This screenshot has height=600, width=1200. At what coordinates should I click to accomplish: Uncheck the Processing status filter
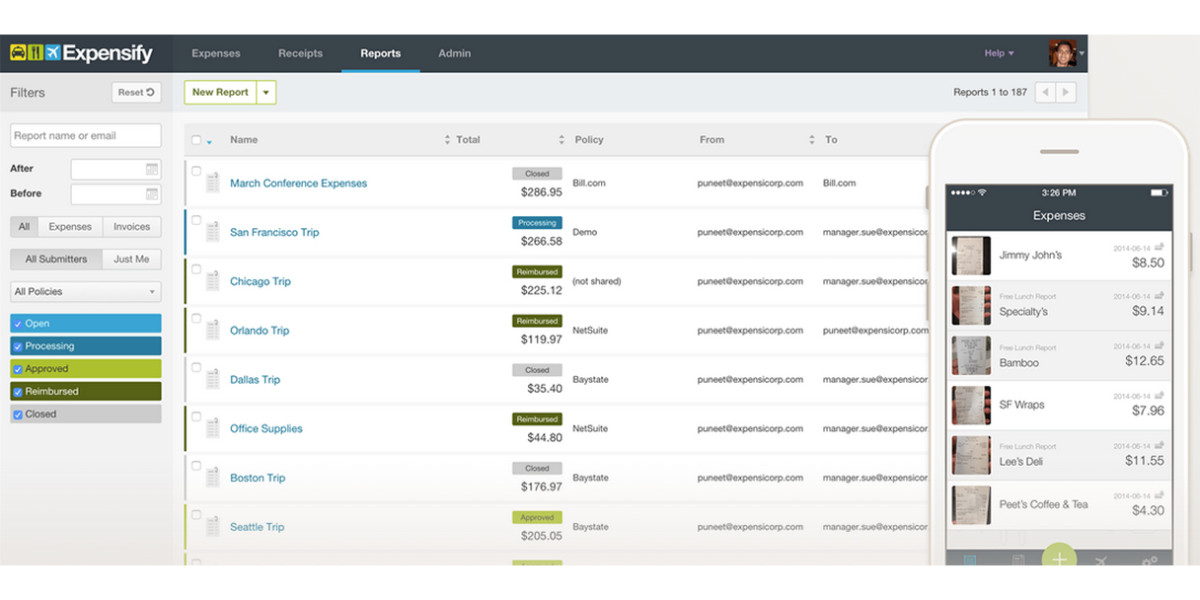point(18,346)
